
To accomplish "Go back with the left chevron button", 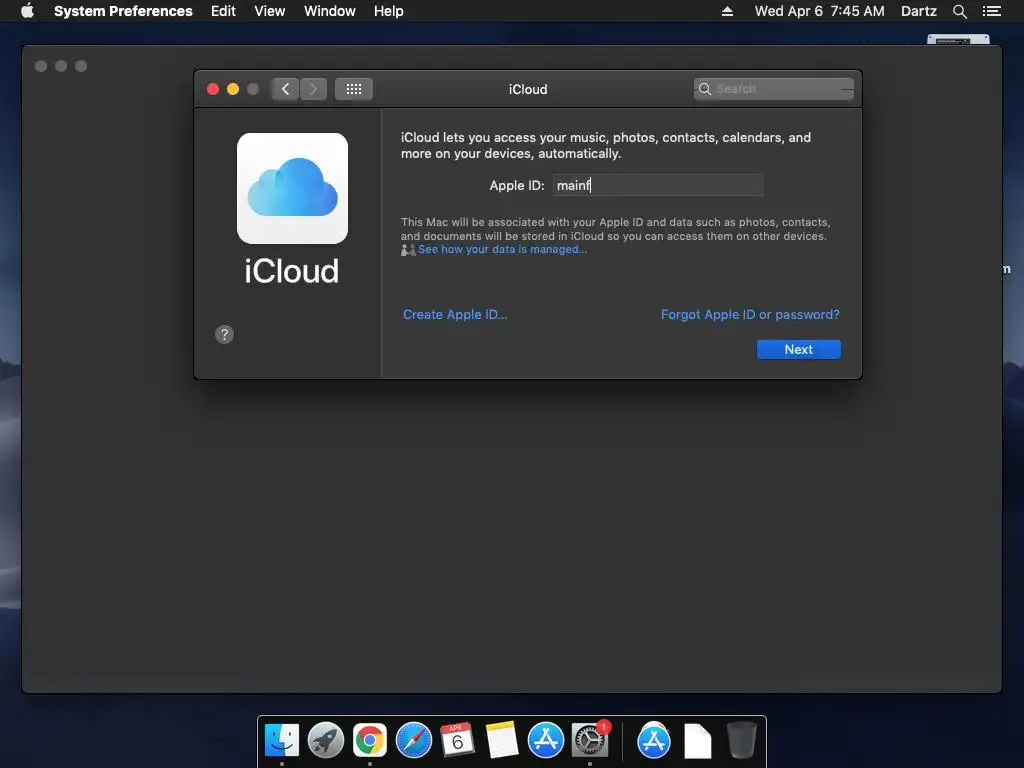I will [285, 89].
